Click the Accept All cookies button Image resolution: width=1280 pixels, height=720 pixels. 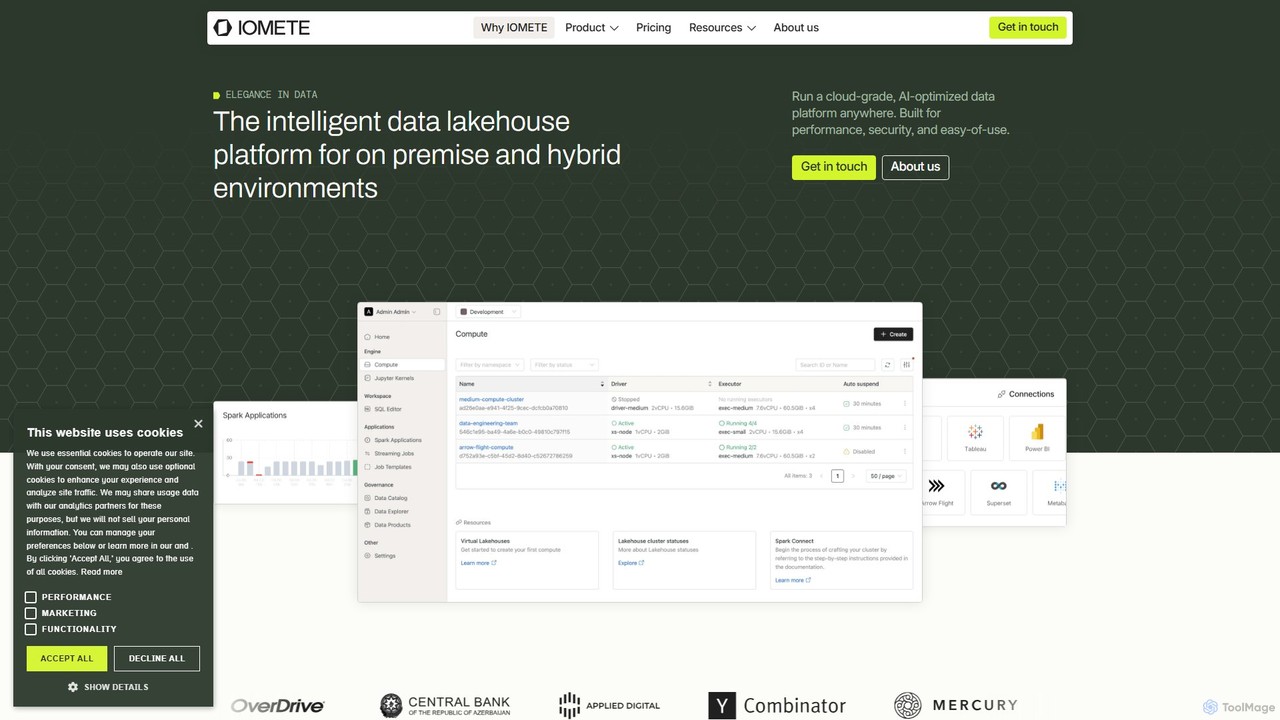(67, 658)
